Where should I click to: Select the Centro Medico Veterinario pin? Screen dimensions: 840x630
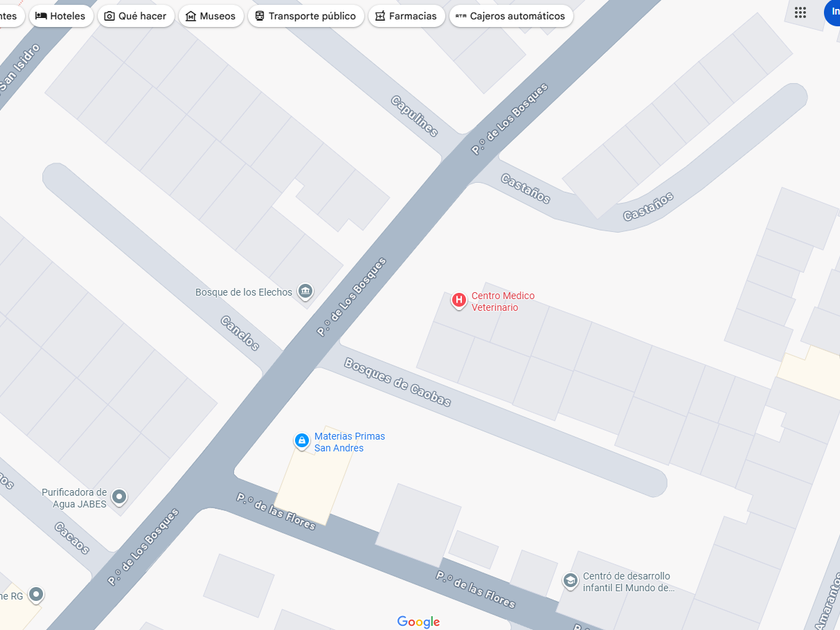[459, 301]
